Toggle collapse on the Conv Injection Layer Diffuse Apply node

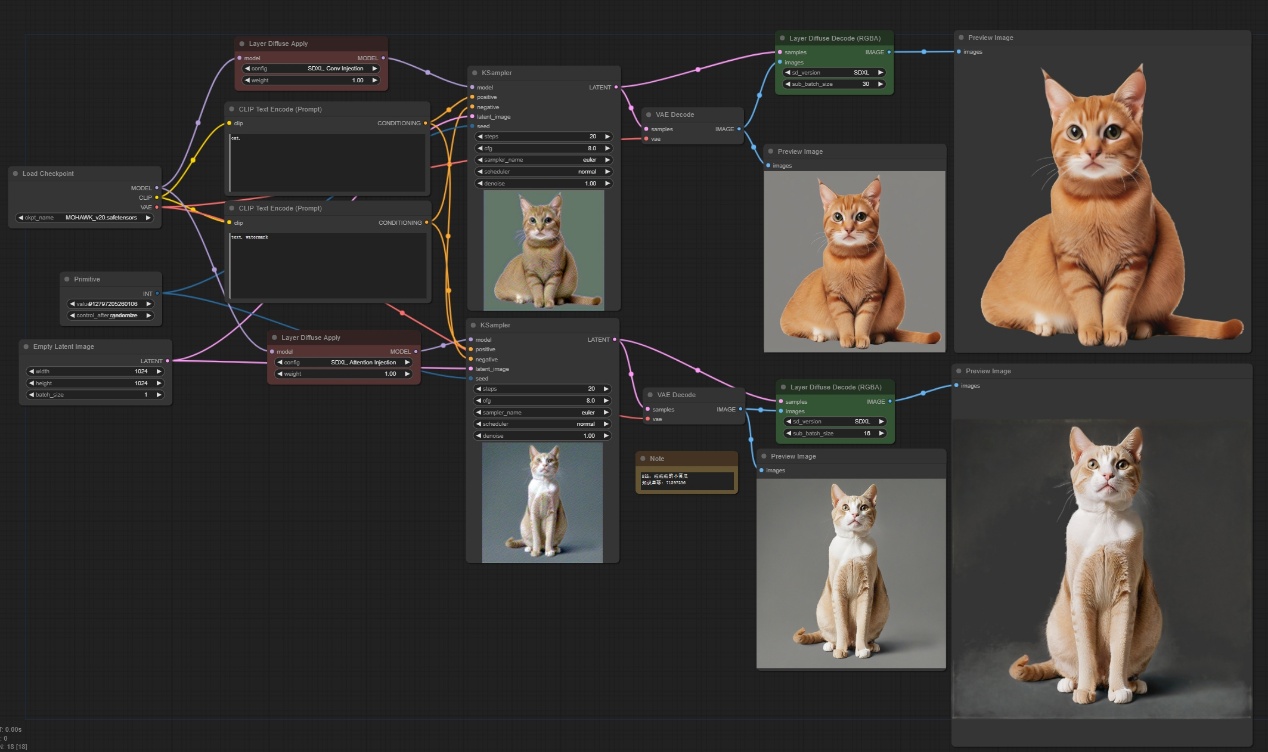click(x=241, y=44)
